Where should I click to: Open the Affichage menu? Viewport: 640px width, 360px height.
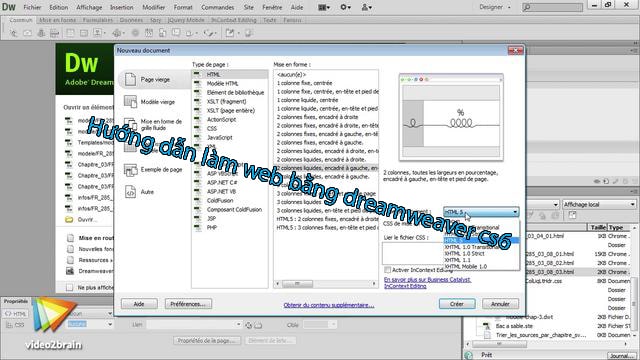89,7
